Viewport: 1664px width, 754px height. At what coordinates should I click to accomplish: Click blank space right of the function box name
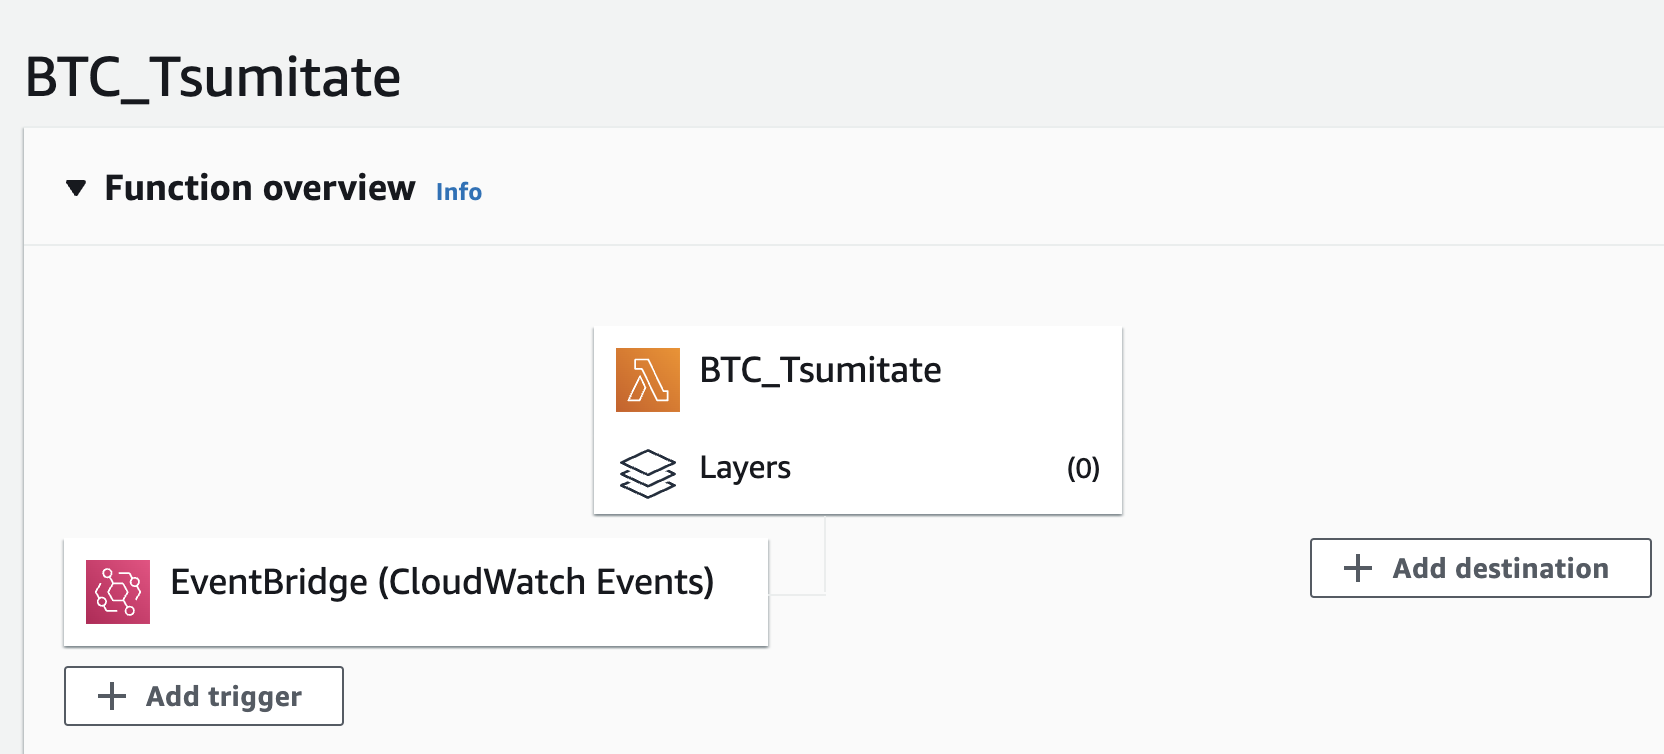click(1030, 370)
